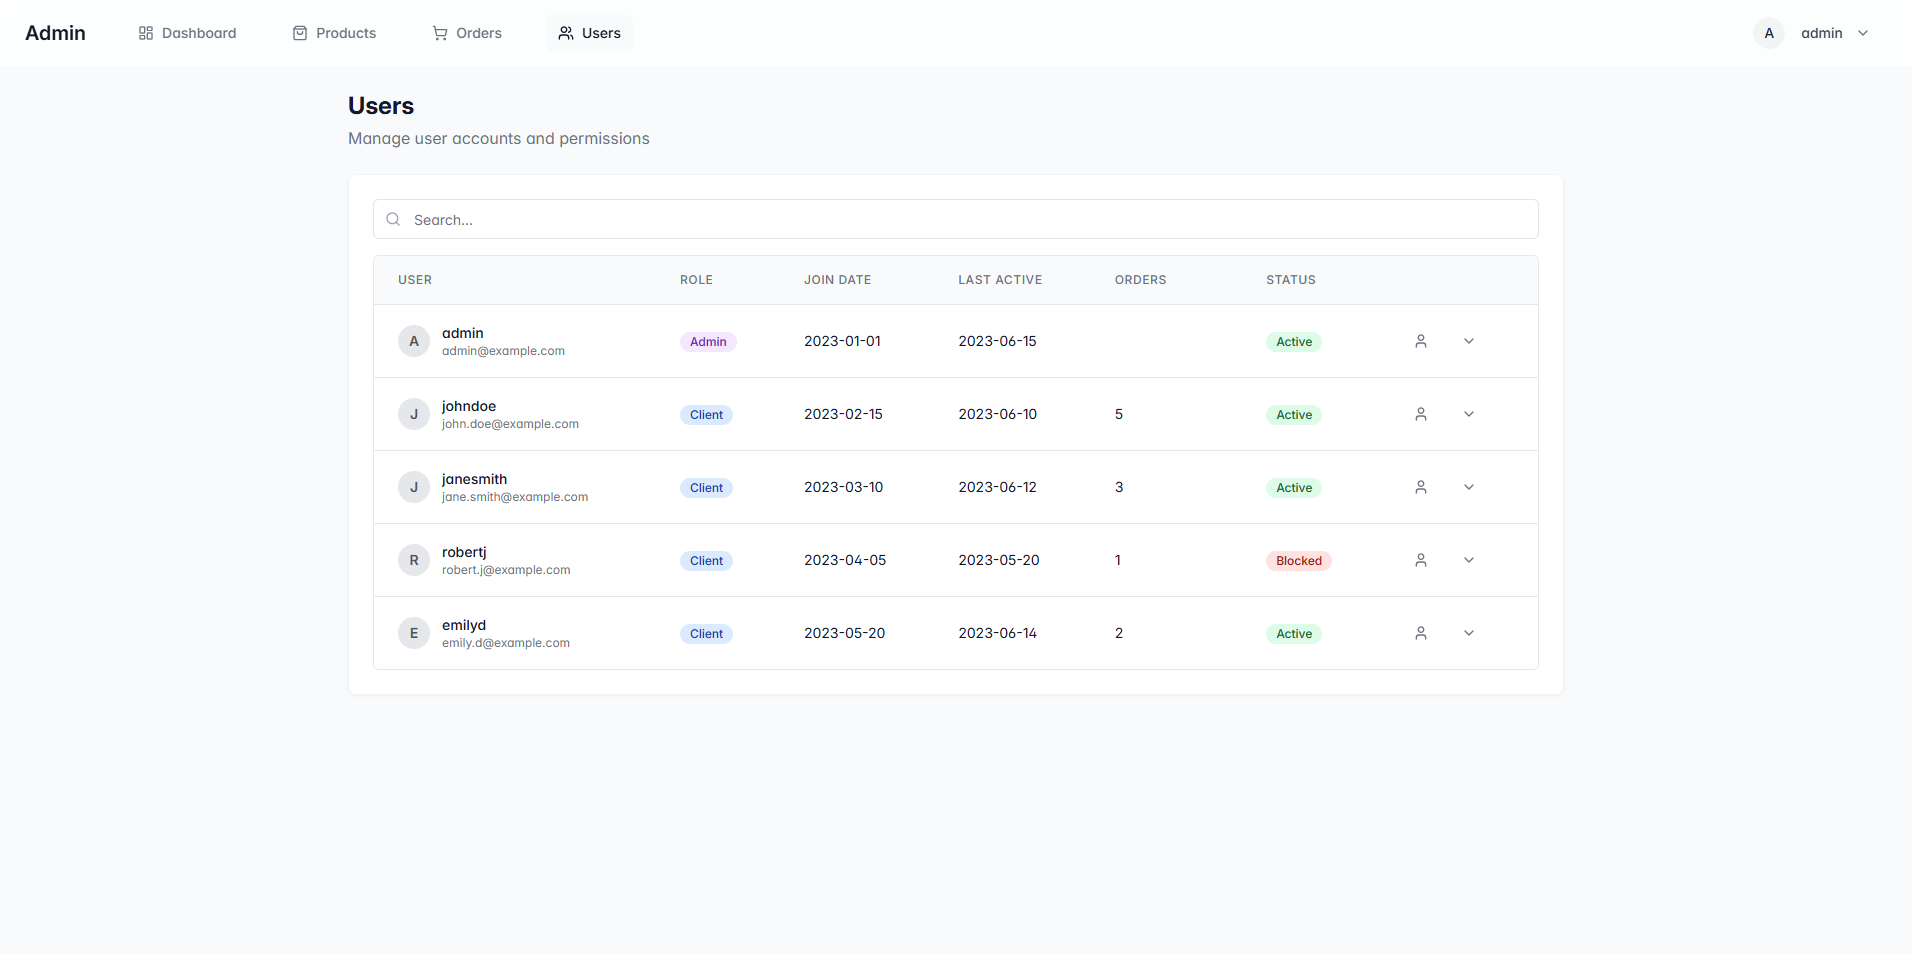
Task: Click the robertj username
Action: (x=464, y=552)
